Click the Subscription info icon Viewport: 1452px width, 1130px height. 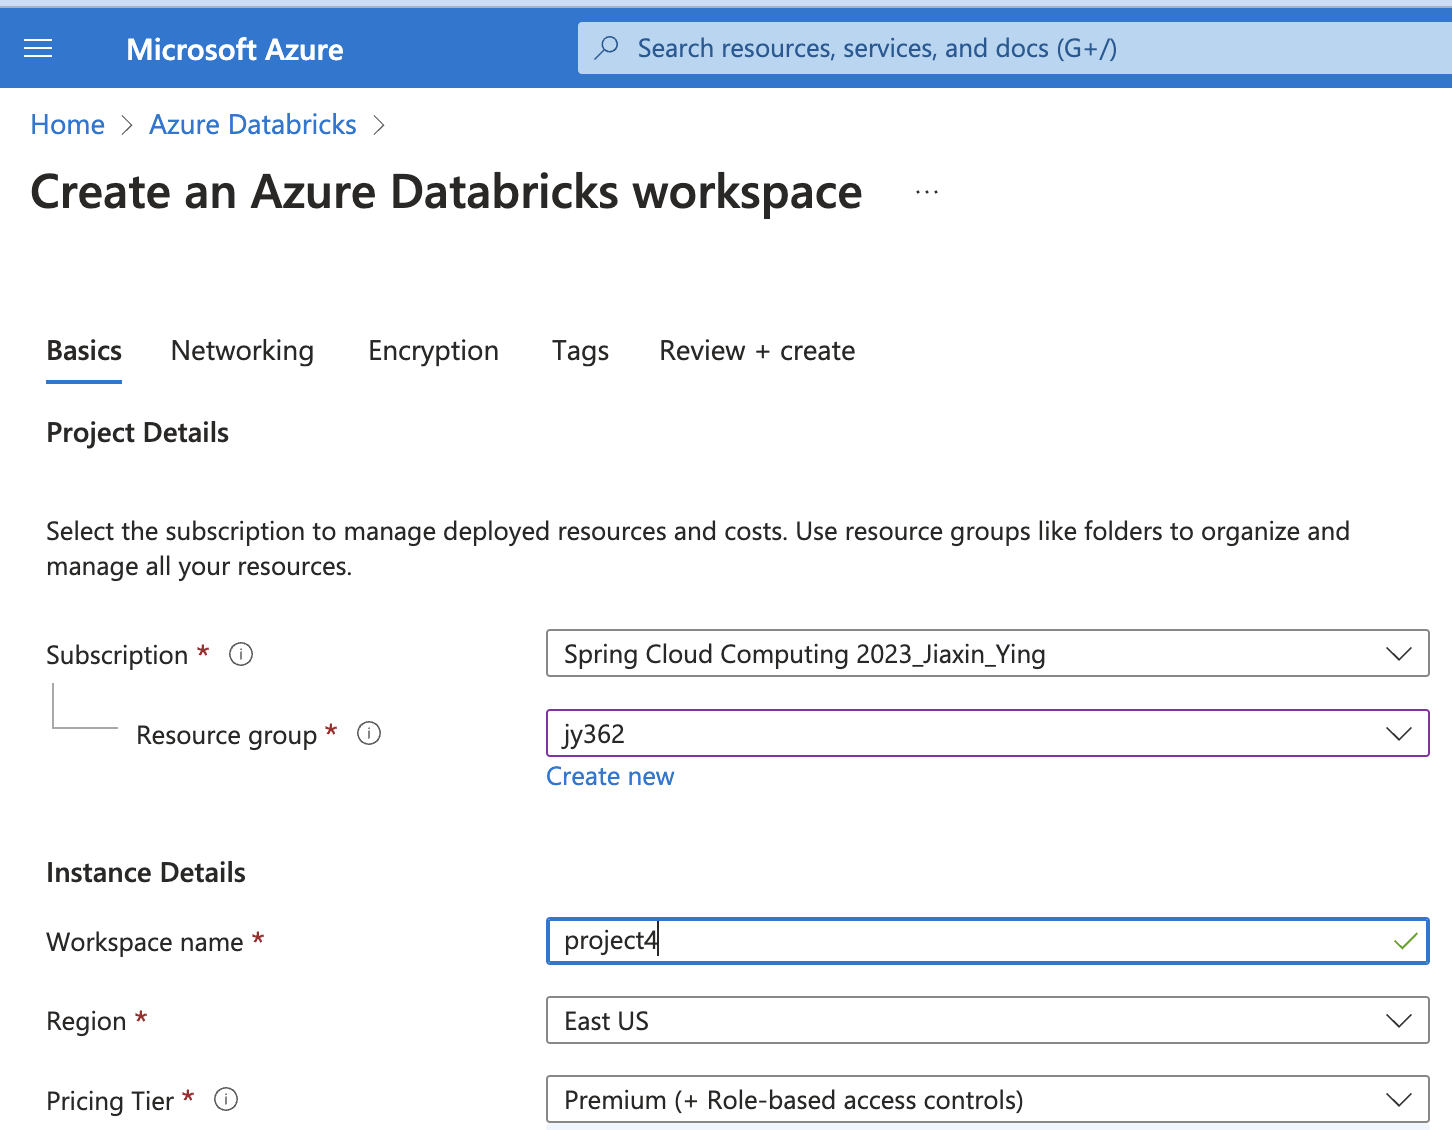tap(241, 654)
